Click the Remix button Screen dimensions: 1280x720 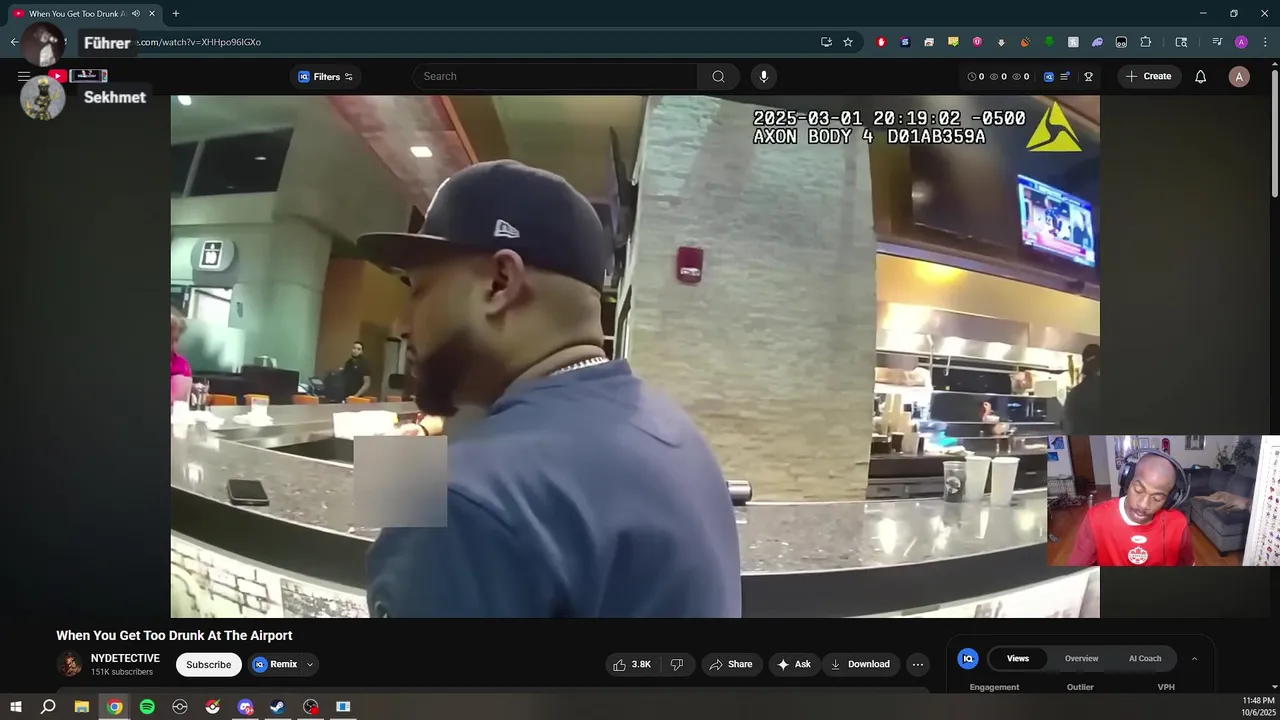click(275, 664)
